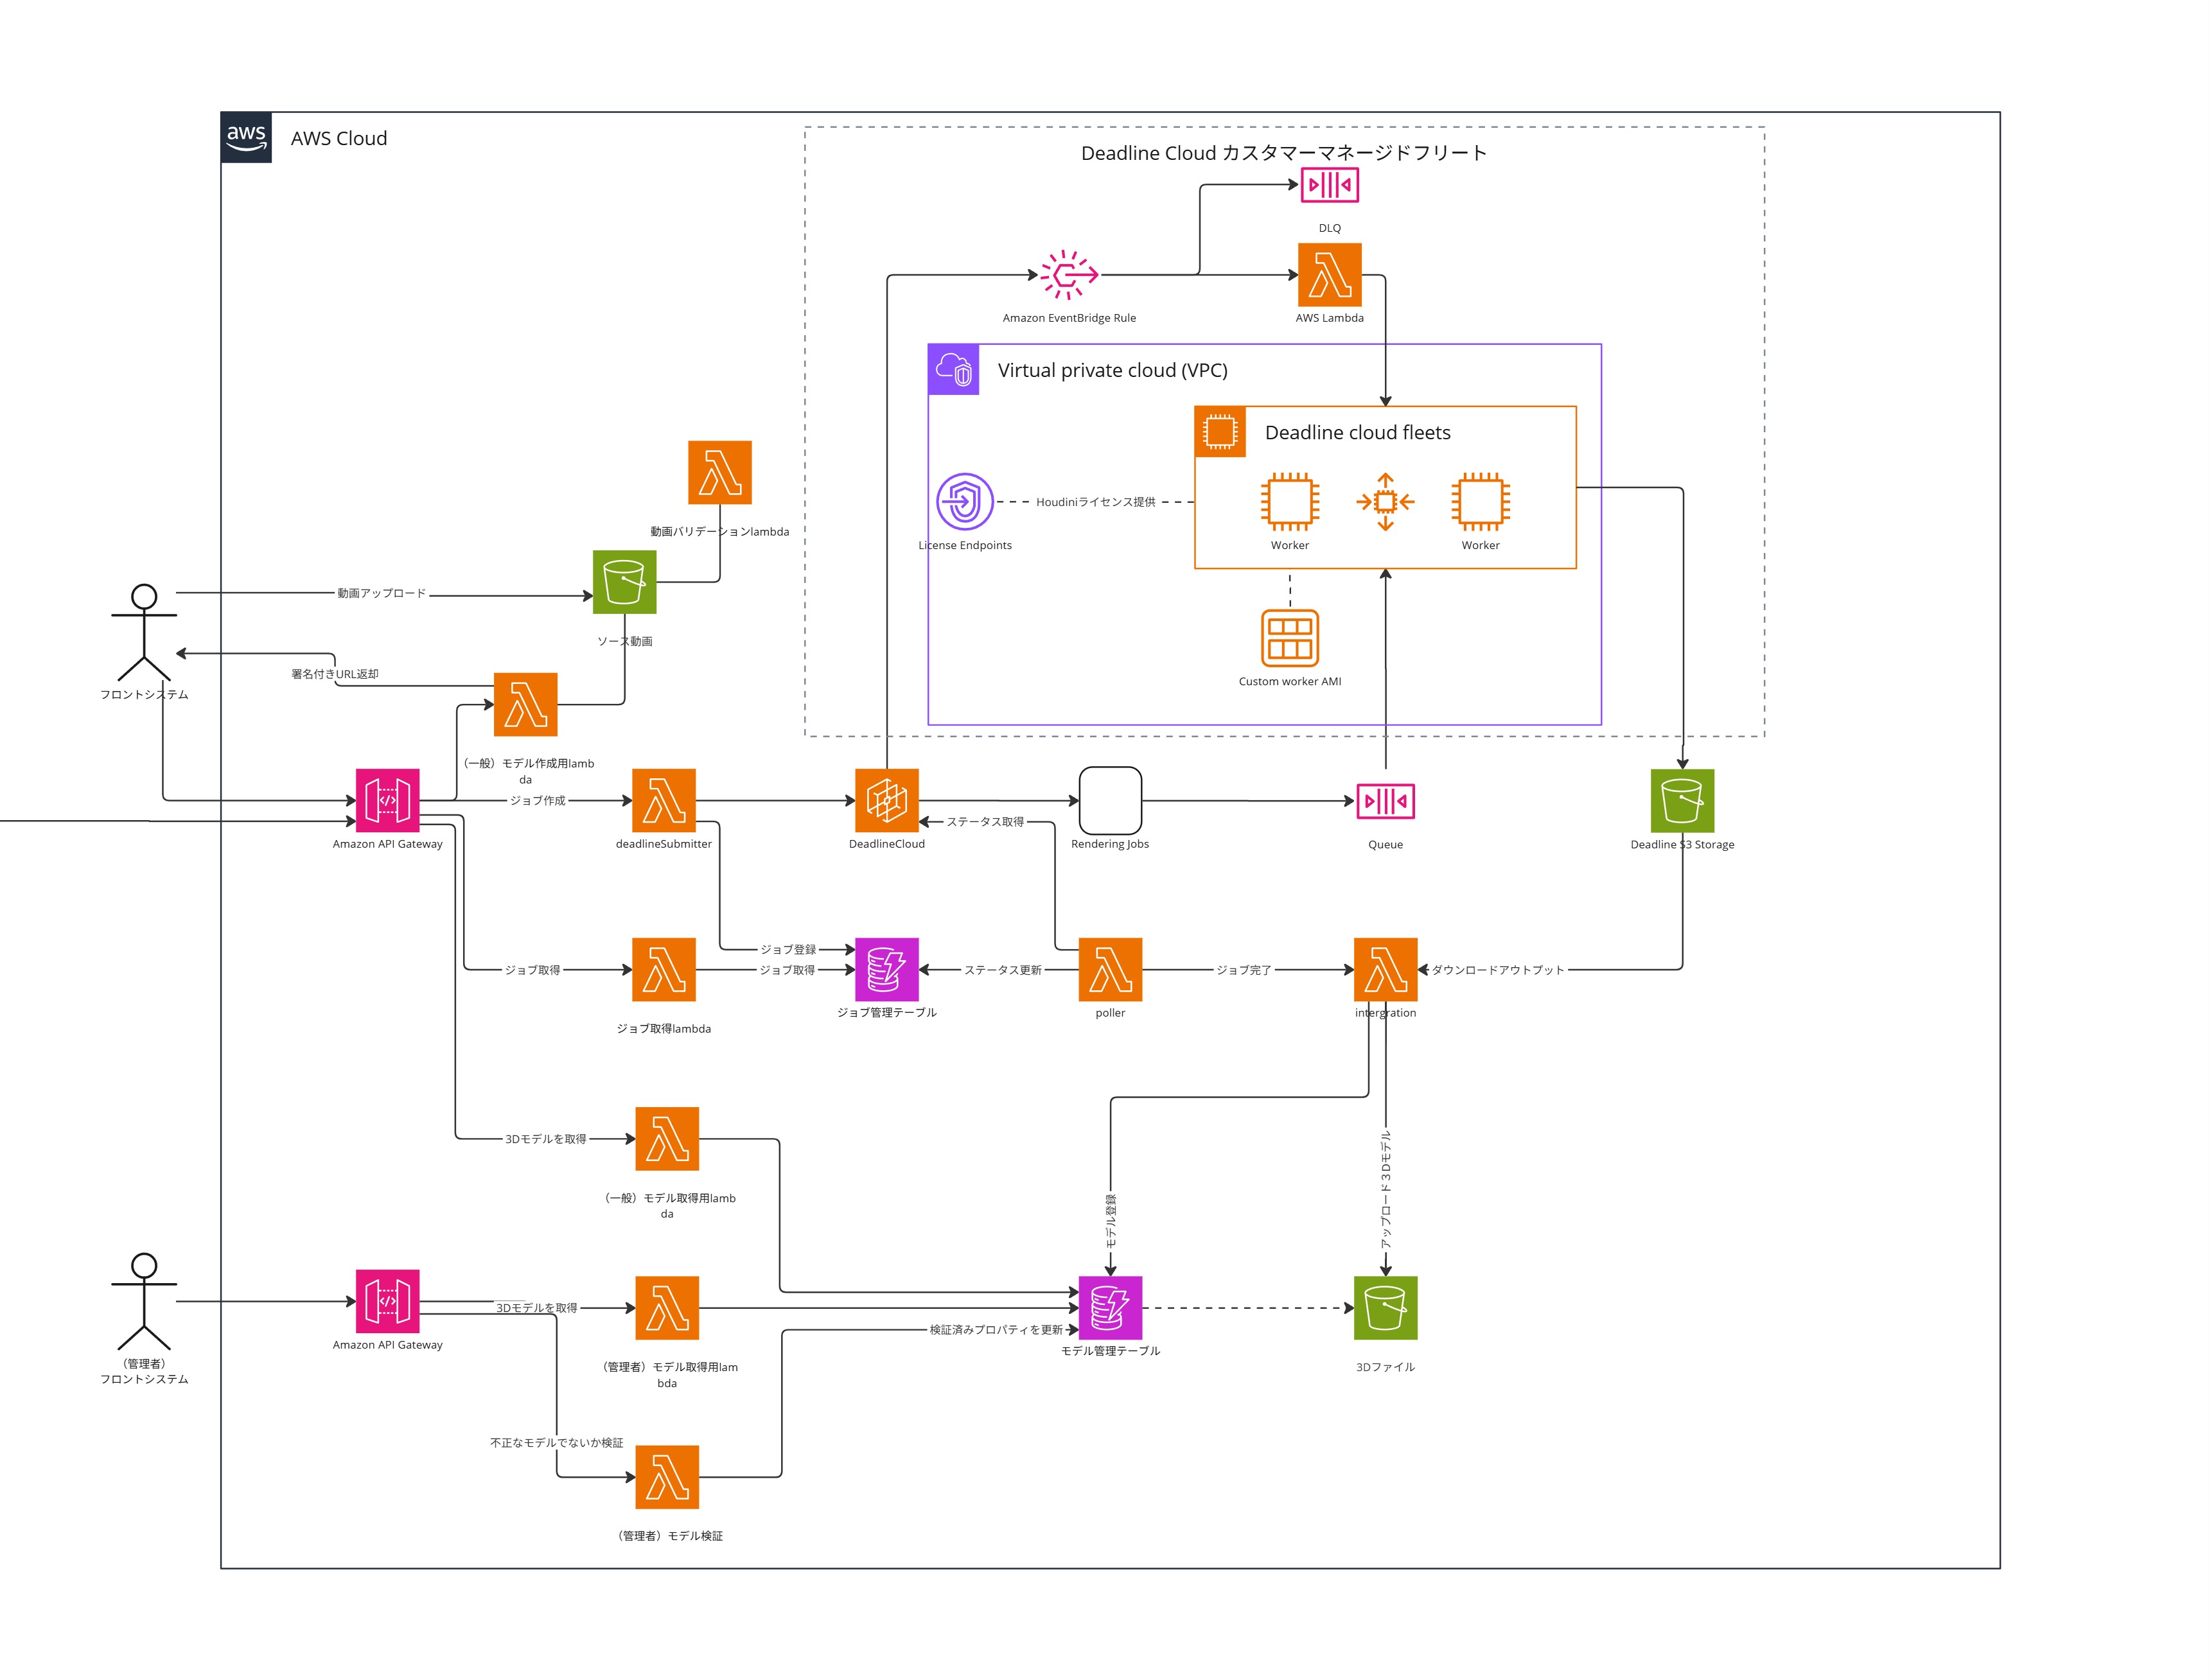Click the License Endpoints icon
2209x1680 pixels.
[x=964, y=501]
